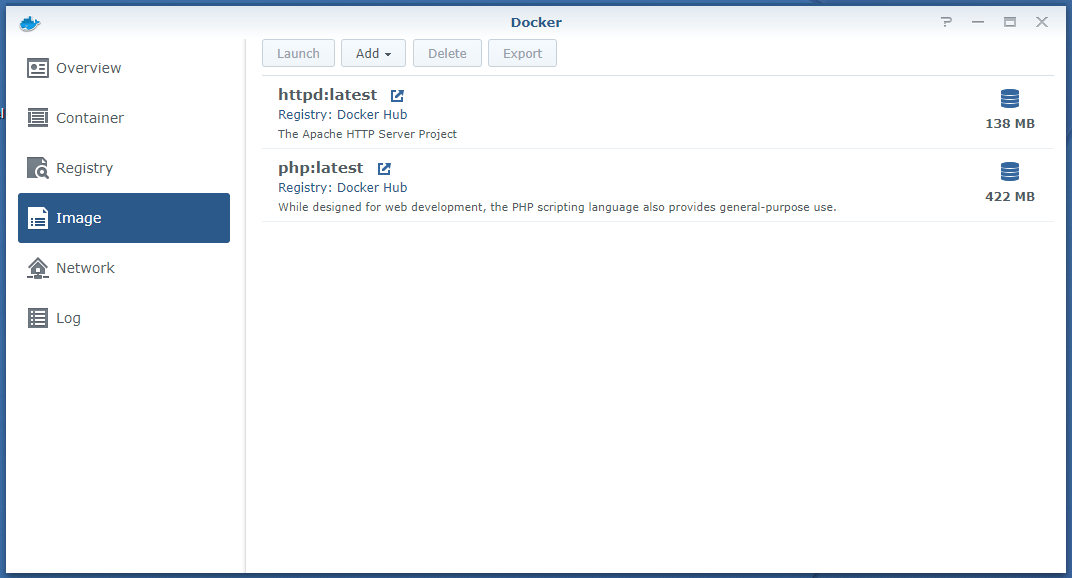This screenshot has height=578, width=1072.
Task: Click the 138 MB size label
Action: (x=1010, y=124)
